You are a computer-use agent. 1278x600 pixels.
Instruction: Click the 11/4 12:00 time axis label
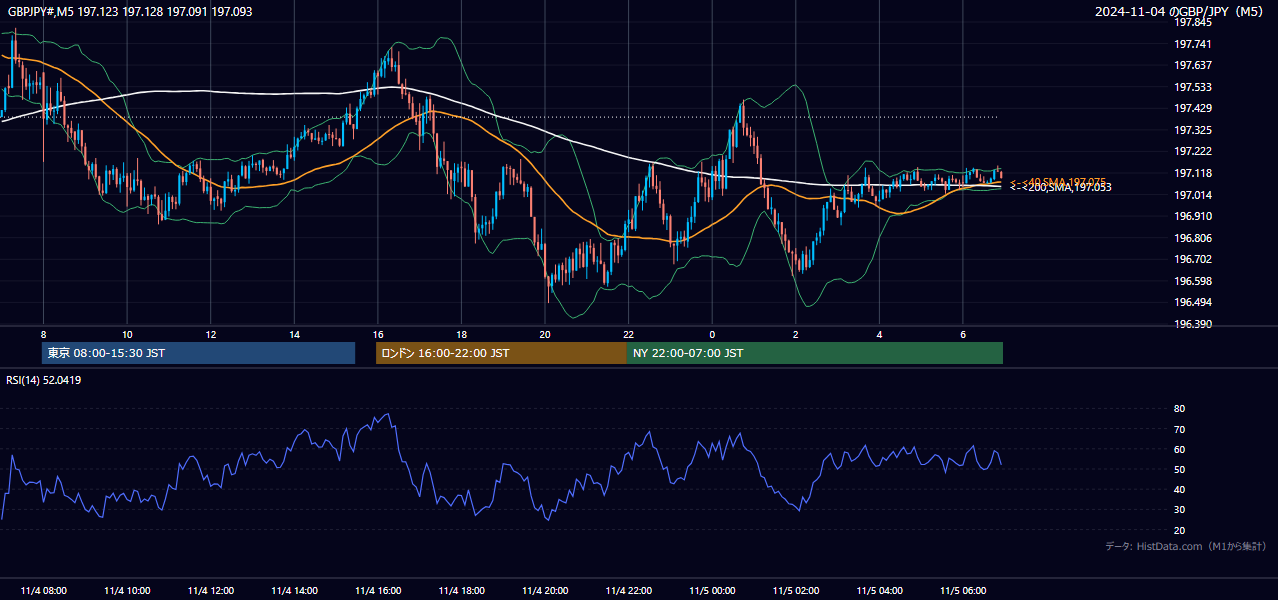pyautogui.click(x=211, y=590)
